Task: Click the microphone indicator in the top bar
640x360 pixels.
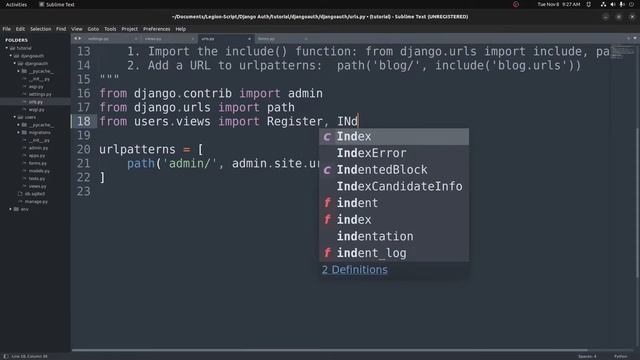Action: coord(622,4)
